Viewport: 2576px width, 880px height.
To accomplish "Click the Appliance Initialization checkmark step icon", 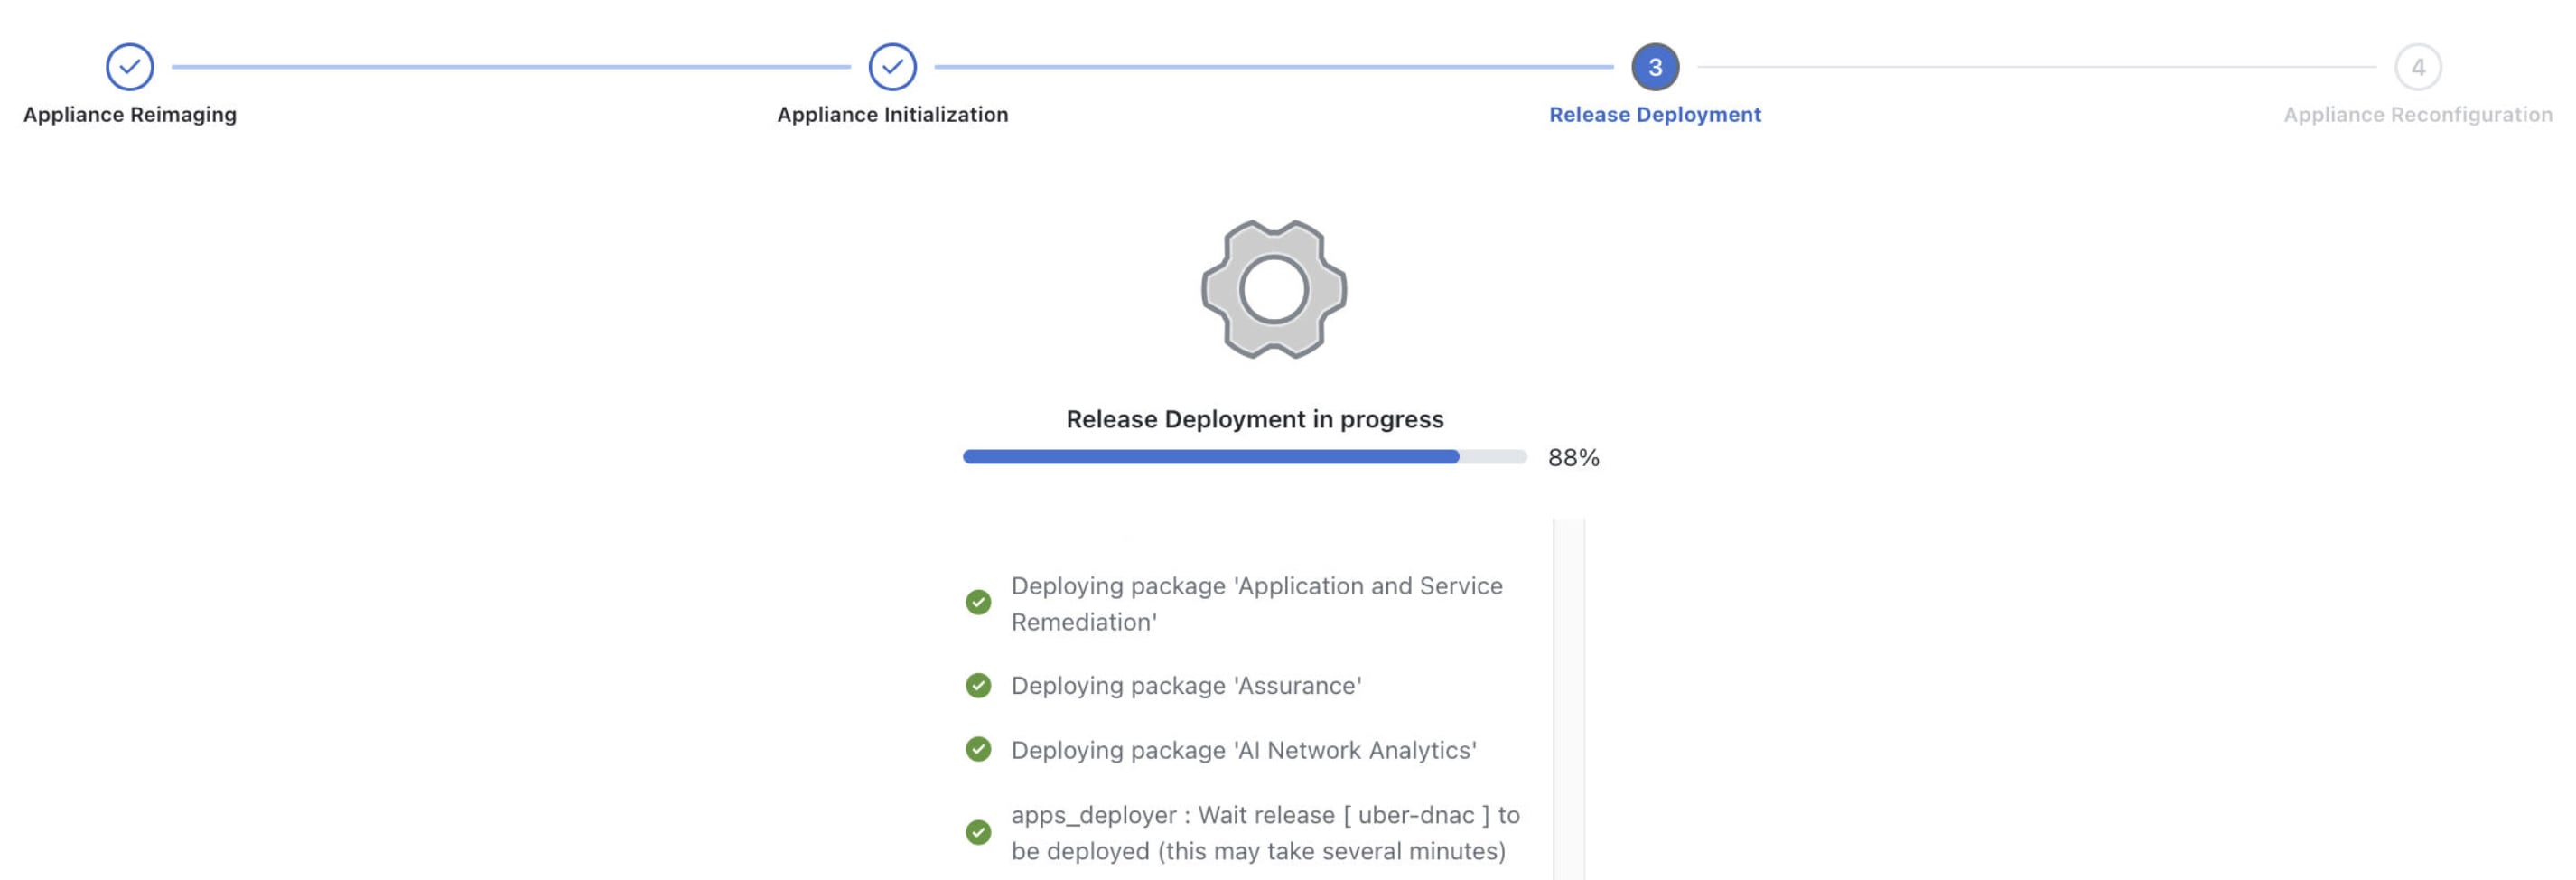I will [892, 67].
